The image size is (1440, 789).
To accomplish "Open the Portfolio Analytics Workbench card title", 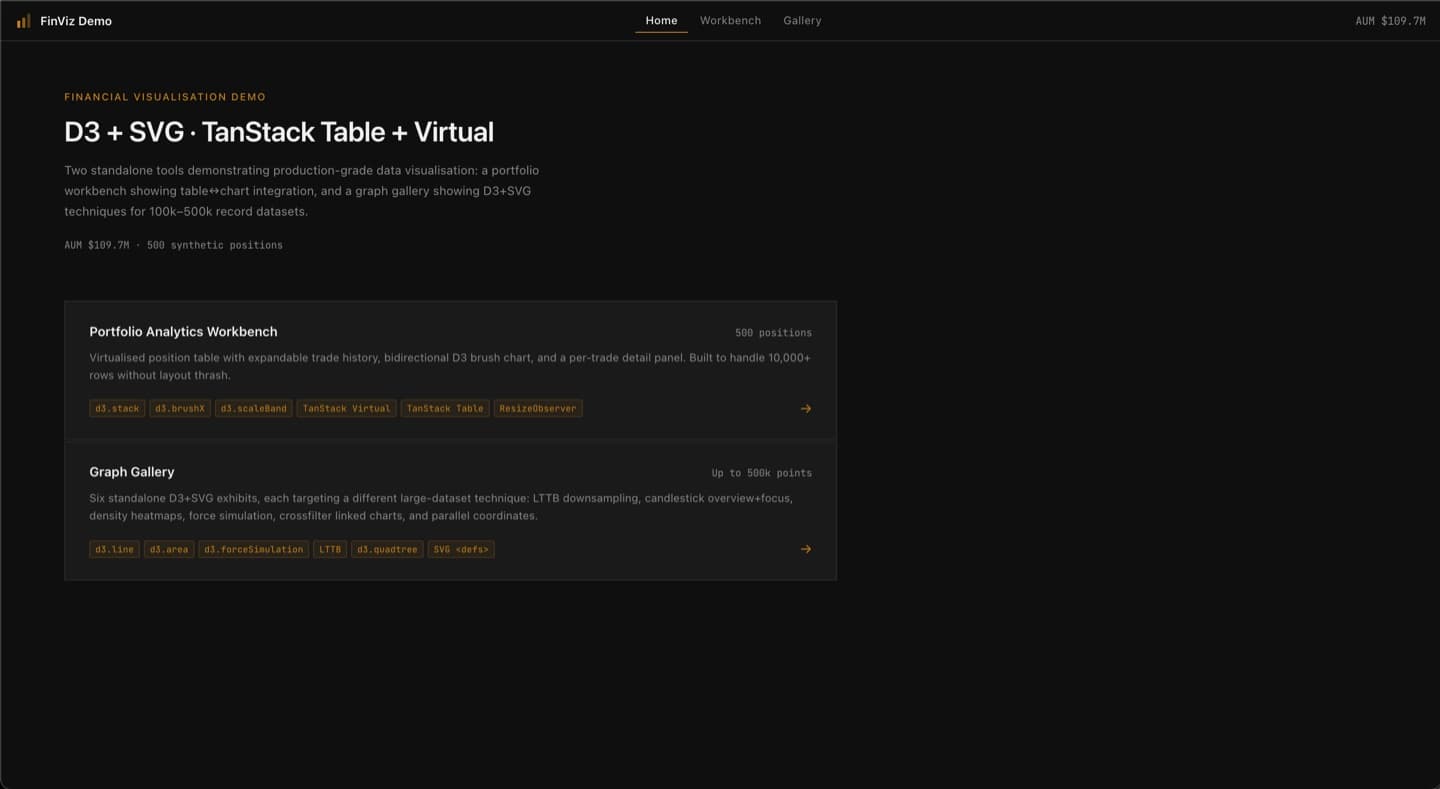I will click(183, 332).
